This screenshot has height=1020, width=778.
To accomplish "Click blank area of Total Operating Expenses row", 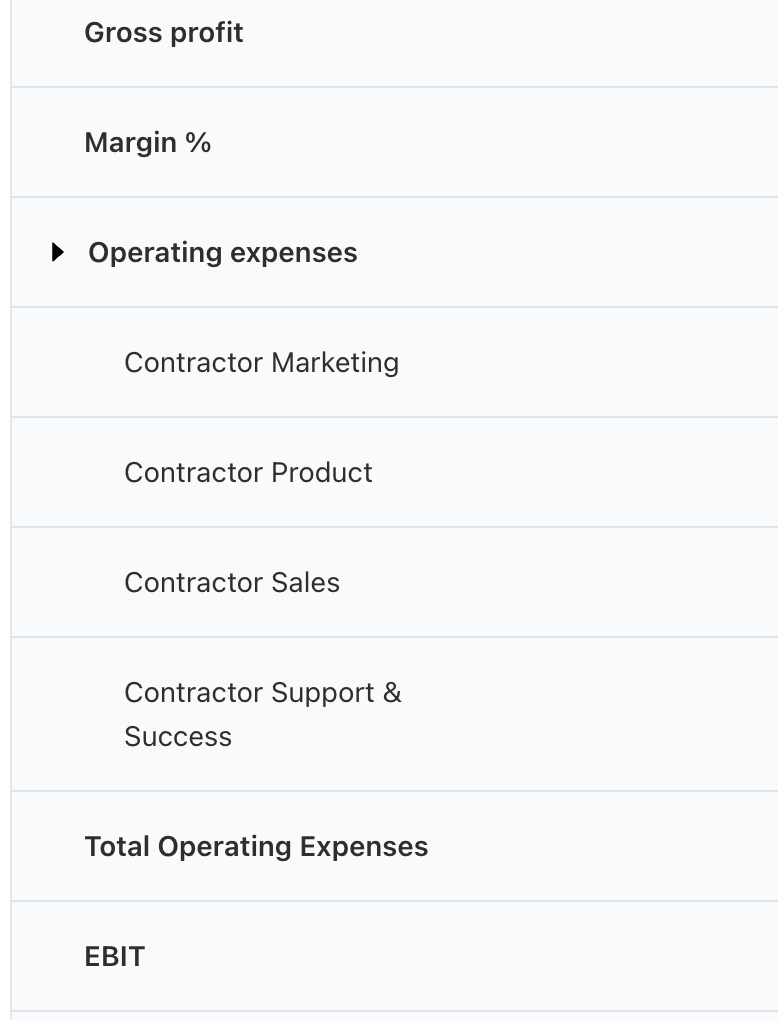I will click(x=605, y=846).
